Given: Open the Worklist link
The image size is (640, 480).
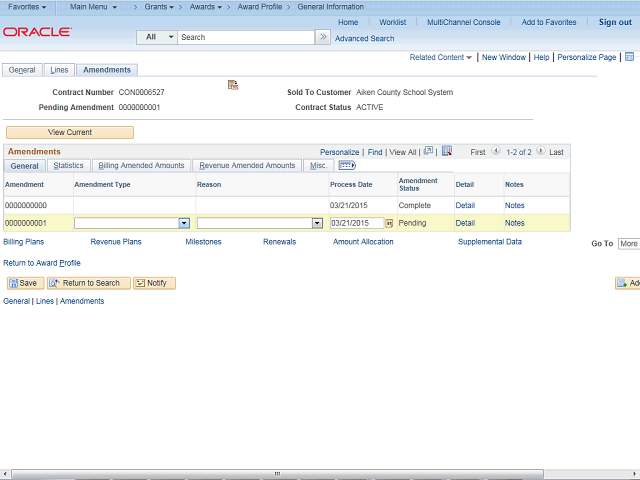Looking at the screenshot, I should (x=392, y=22).
